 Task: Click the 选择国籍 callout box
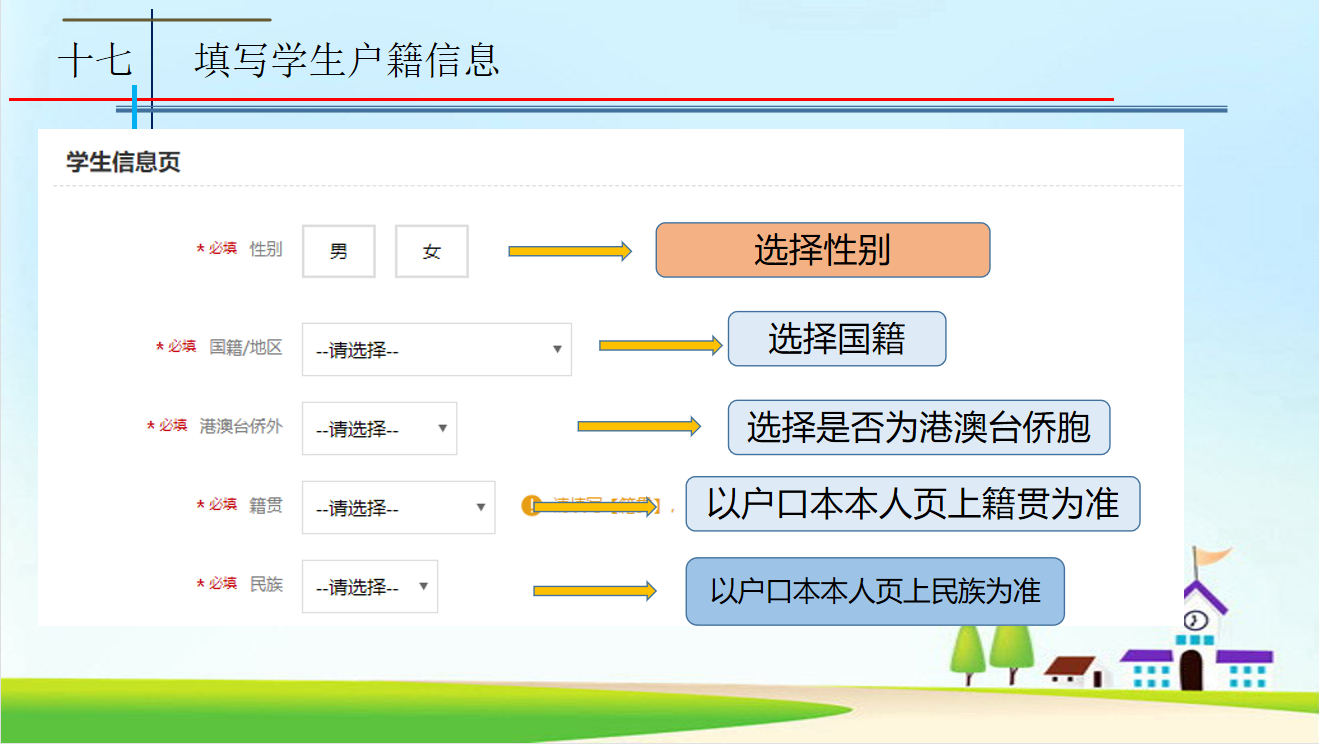pyautogui.click(x=836, y=339)
